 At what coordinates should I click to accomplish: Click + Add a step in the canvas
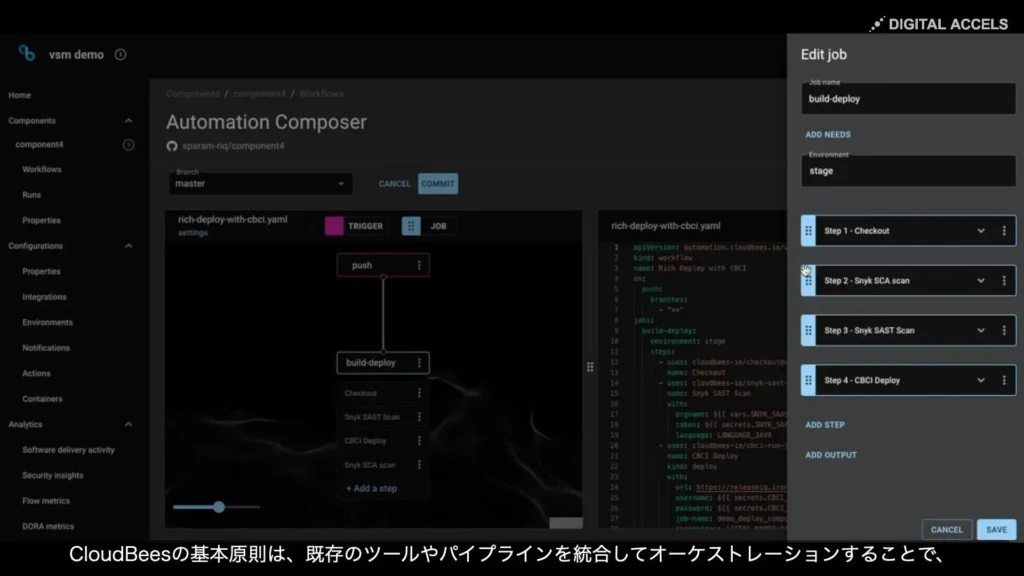(x=372, y=488)
